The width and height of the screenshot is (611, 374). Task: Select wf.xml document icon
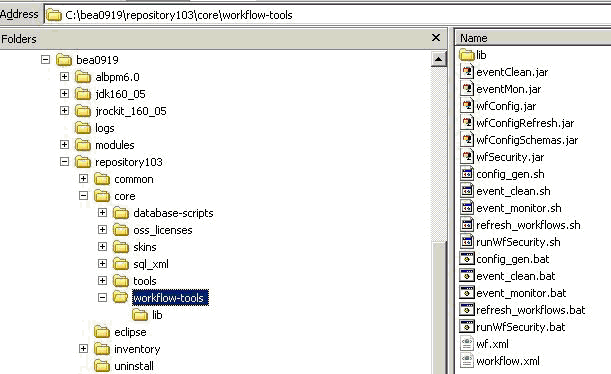467,344
